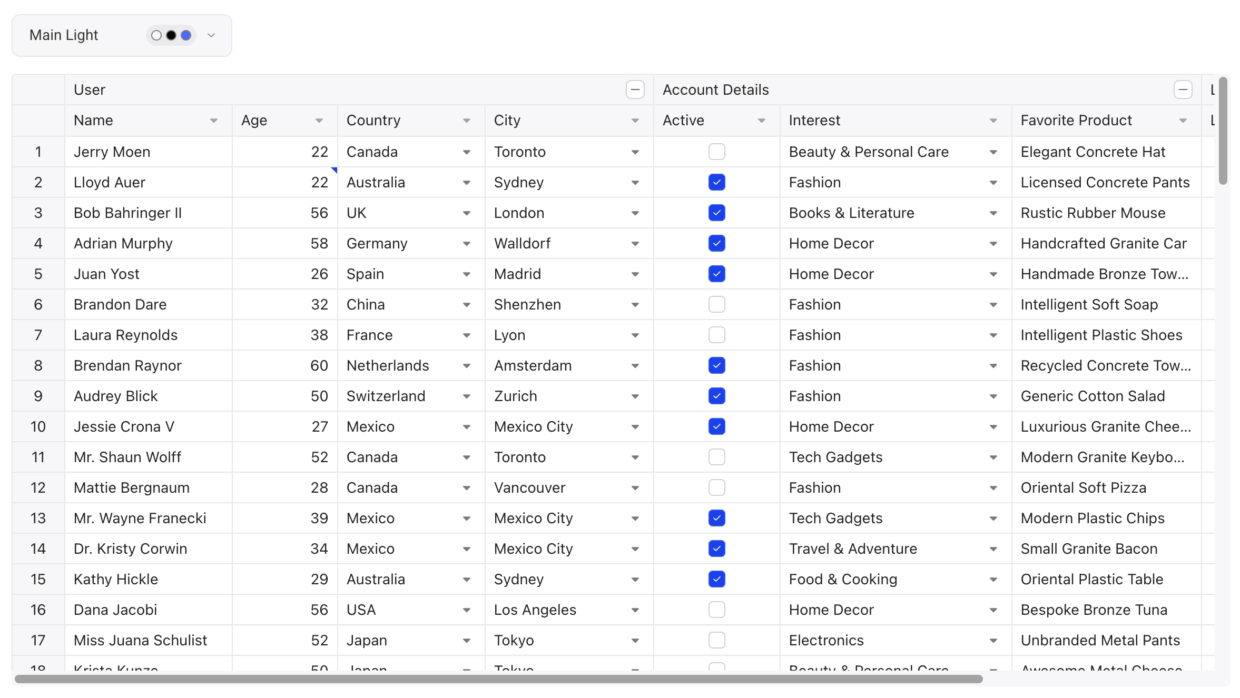Open the Main Light theme dropdown

click(x=122, y=35)
